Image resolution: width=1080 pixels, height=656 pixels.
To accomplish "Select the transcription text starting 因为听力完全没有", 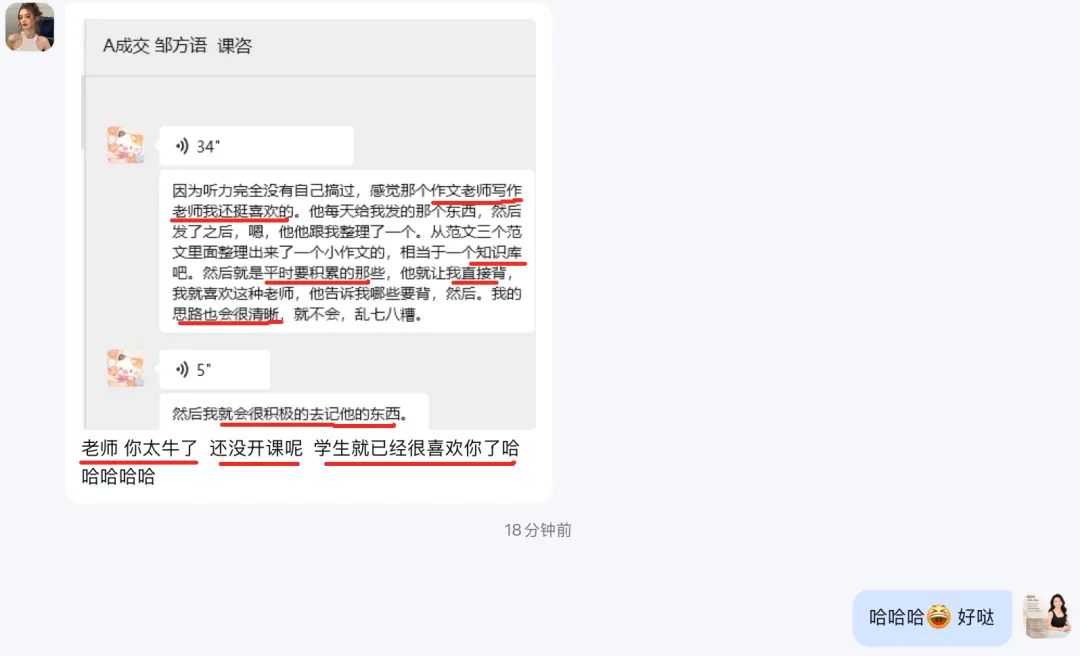I will click(x=346, y=252).
